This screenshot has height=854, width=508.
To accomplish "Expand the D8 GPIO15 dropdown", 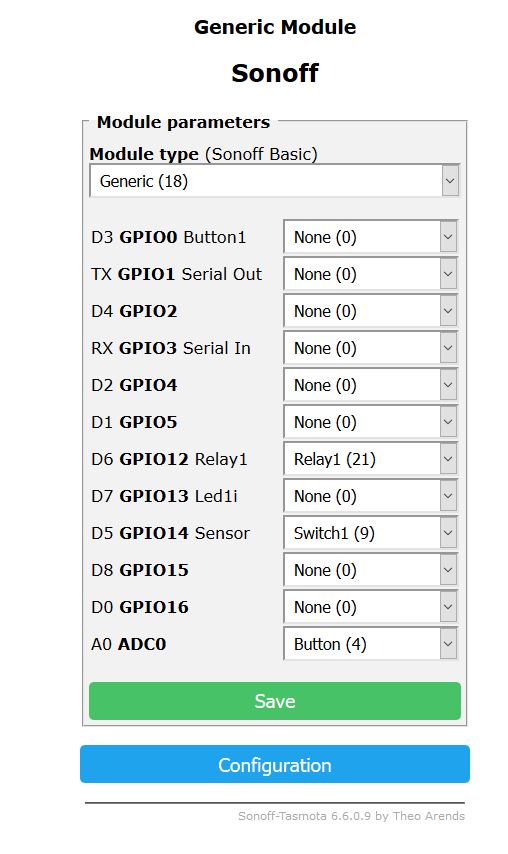I will coord(370,570).
